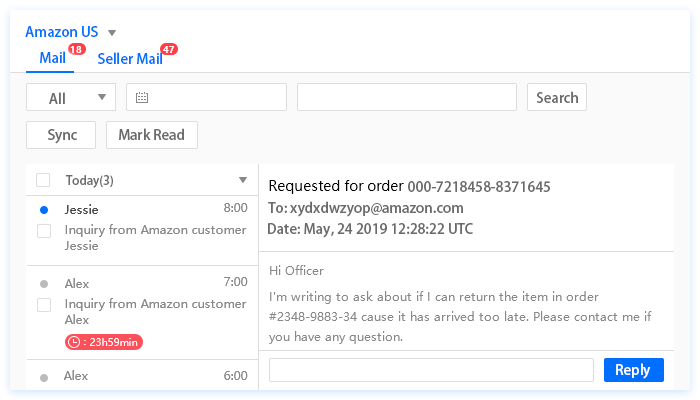
Task: Click the red 47 badge on Seller Mail
Action: click(x=169, y=49)
